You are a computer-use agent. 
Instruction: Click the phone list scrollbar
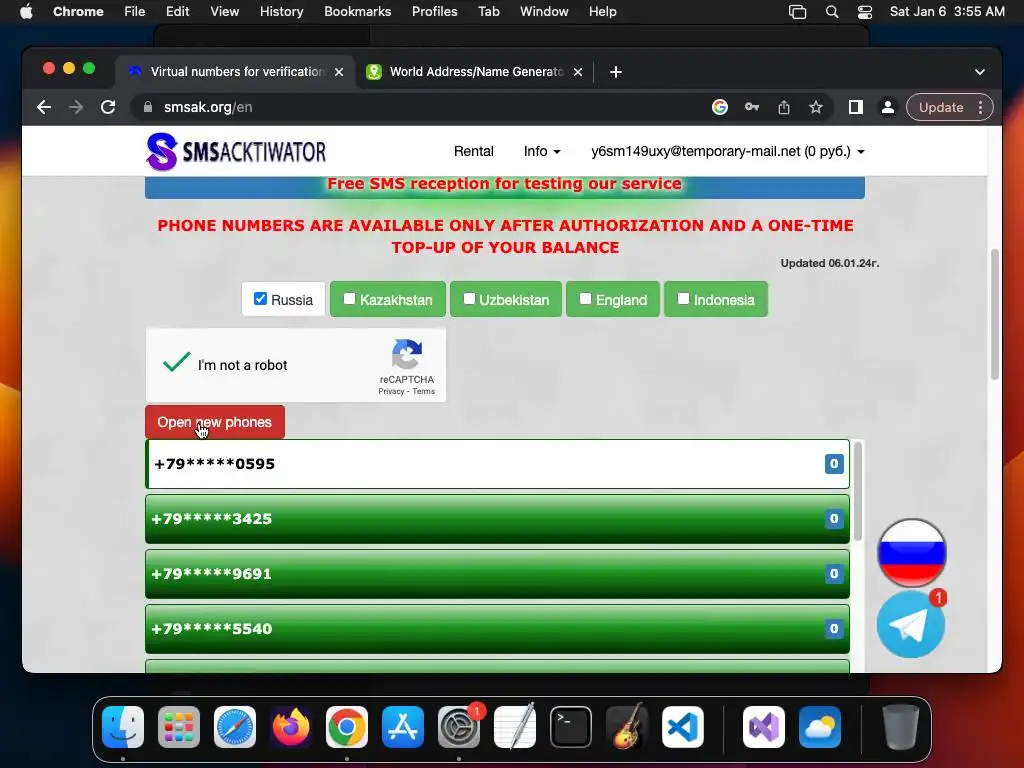click(857, 491)
